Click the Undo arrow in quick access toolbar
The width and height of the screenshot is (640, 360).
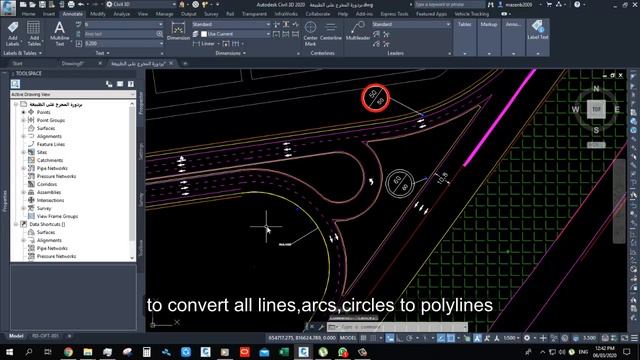pos(81,4)
